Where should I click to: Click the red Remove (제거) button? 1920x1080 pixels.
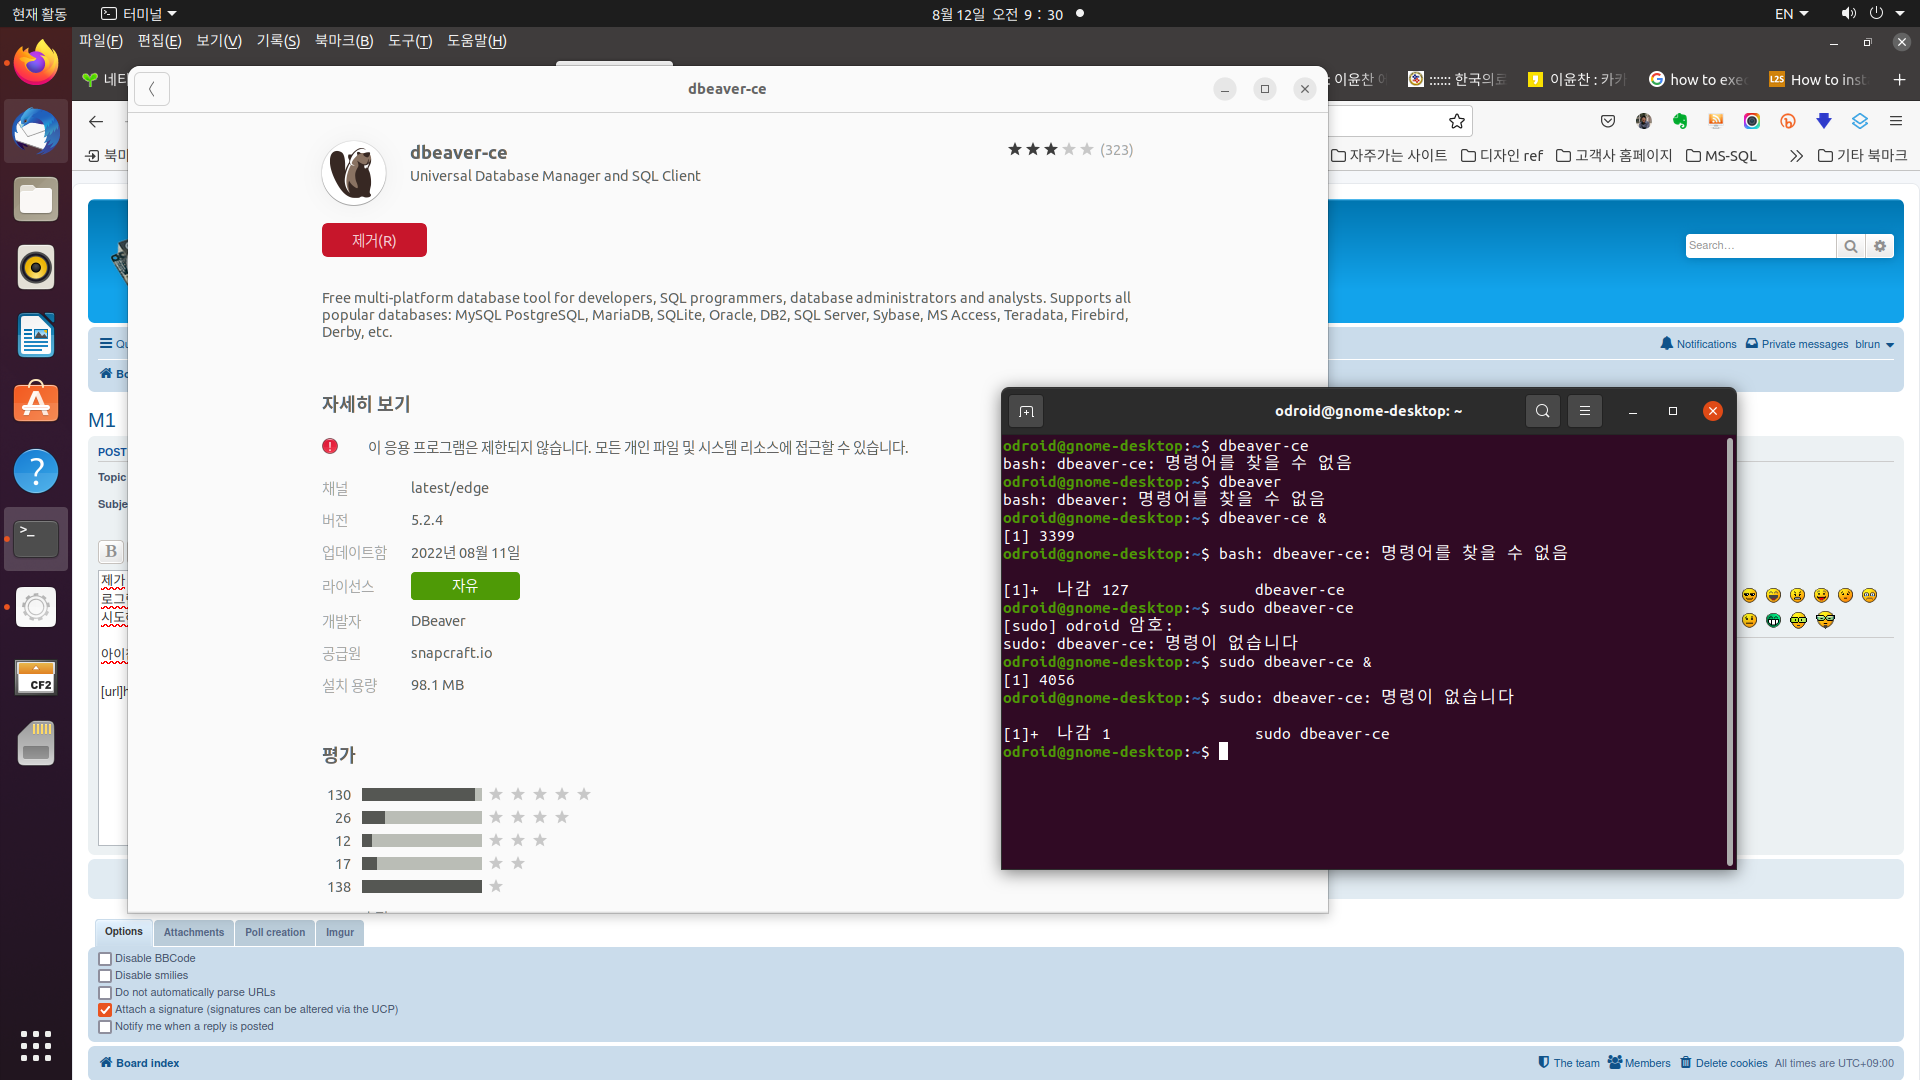coord(374,240)
